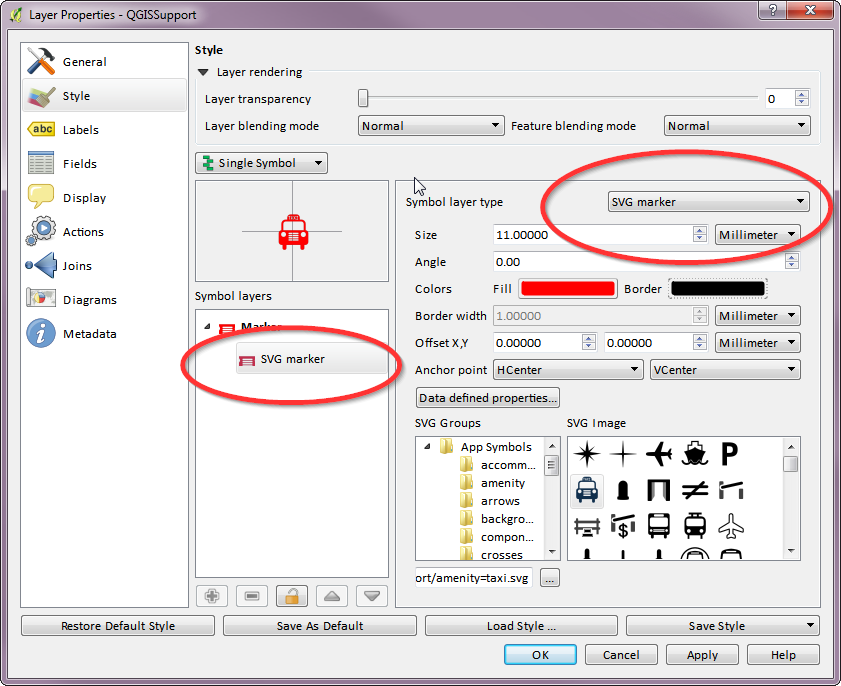Open the General settings section
This screenshot has width=841, height=686.
(105, 62)
